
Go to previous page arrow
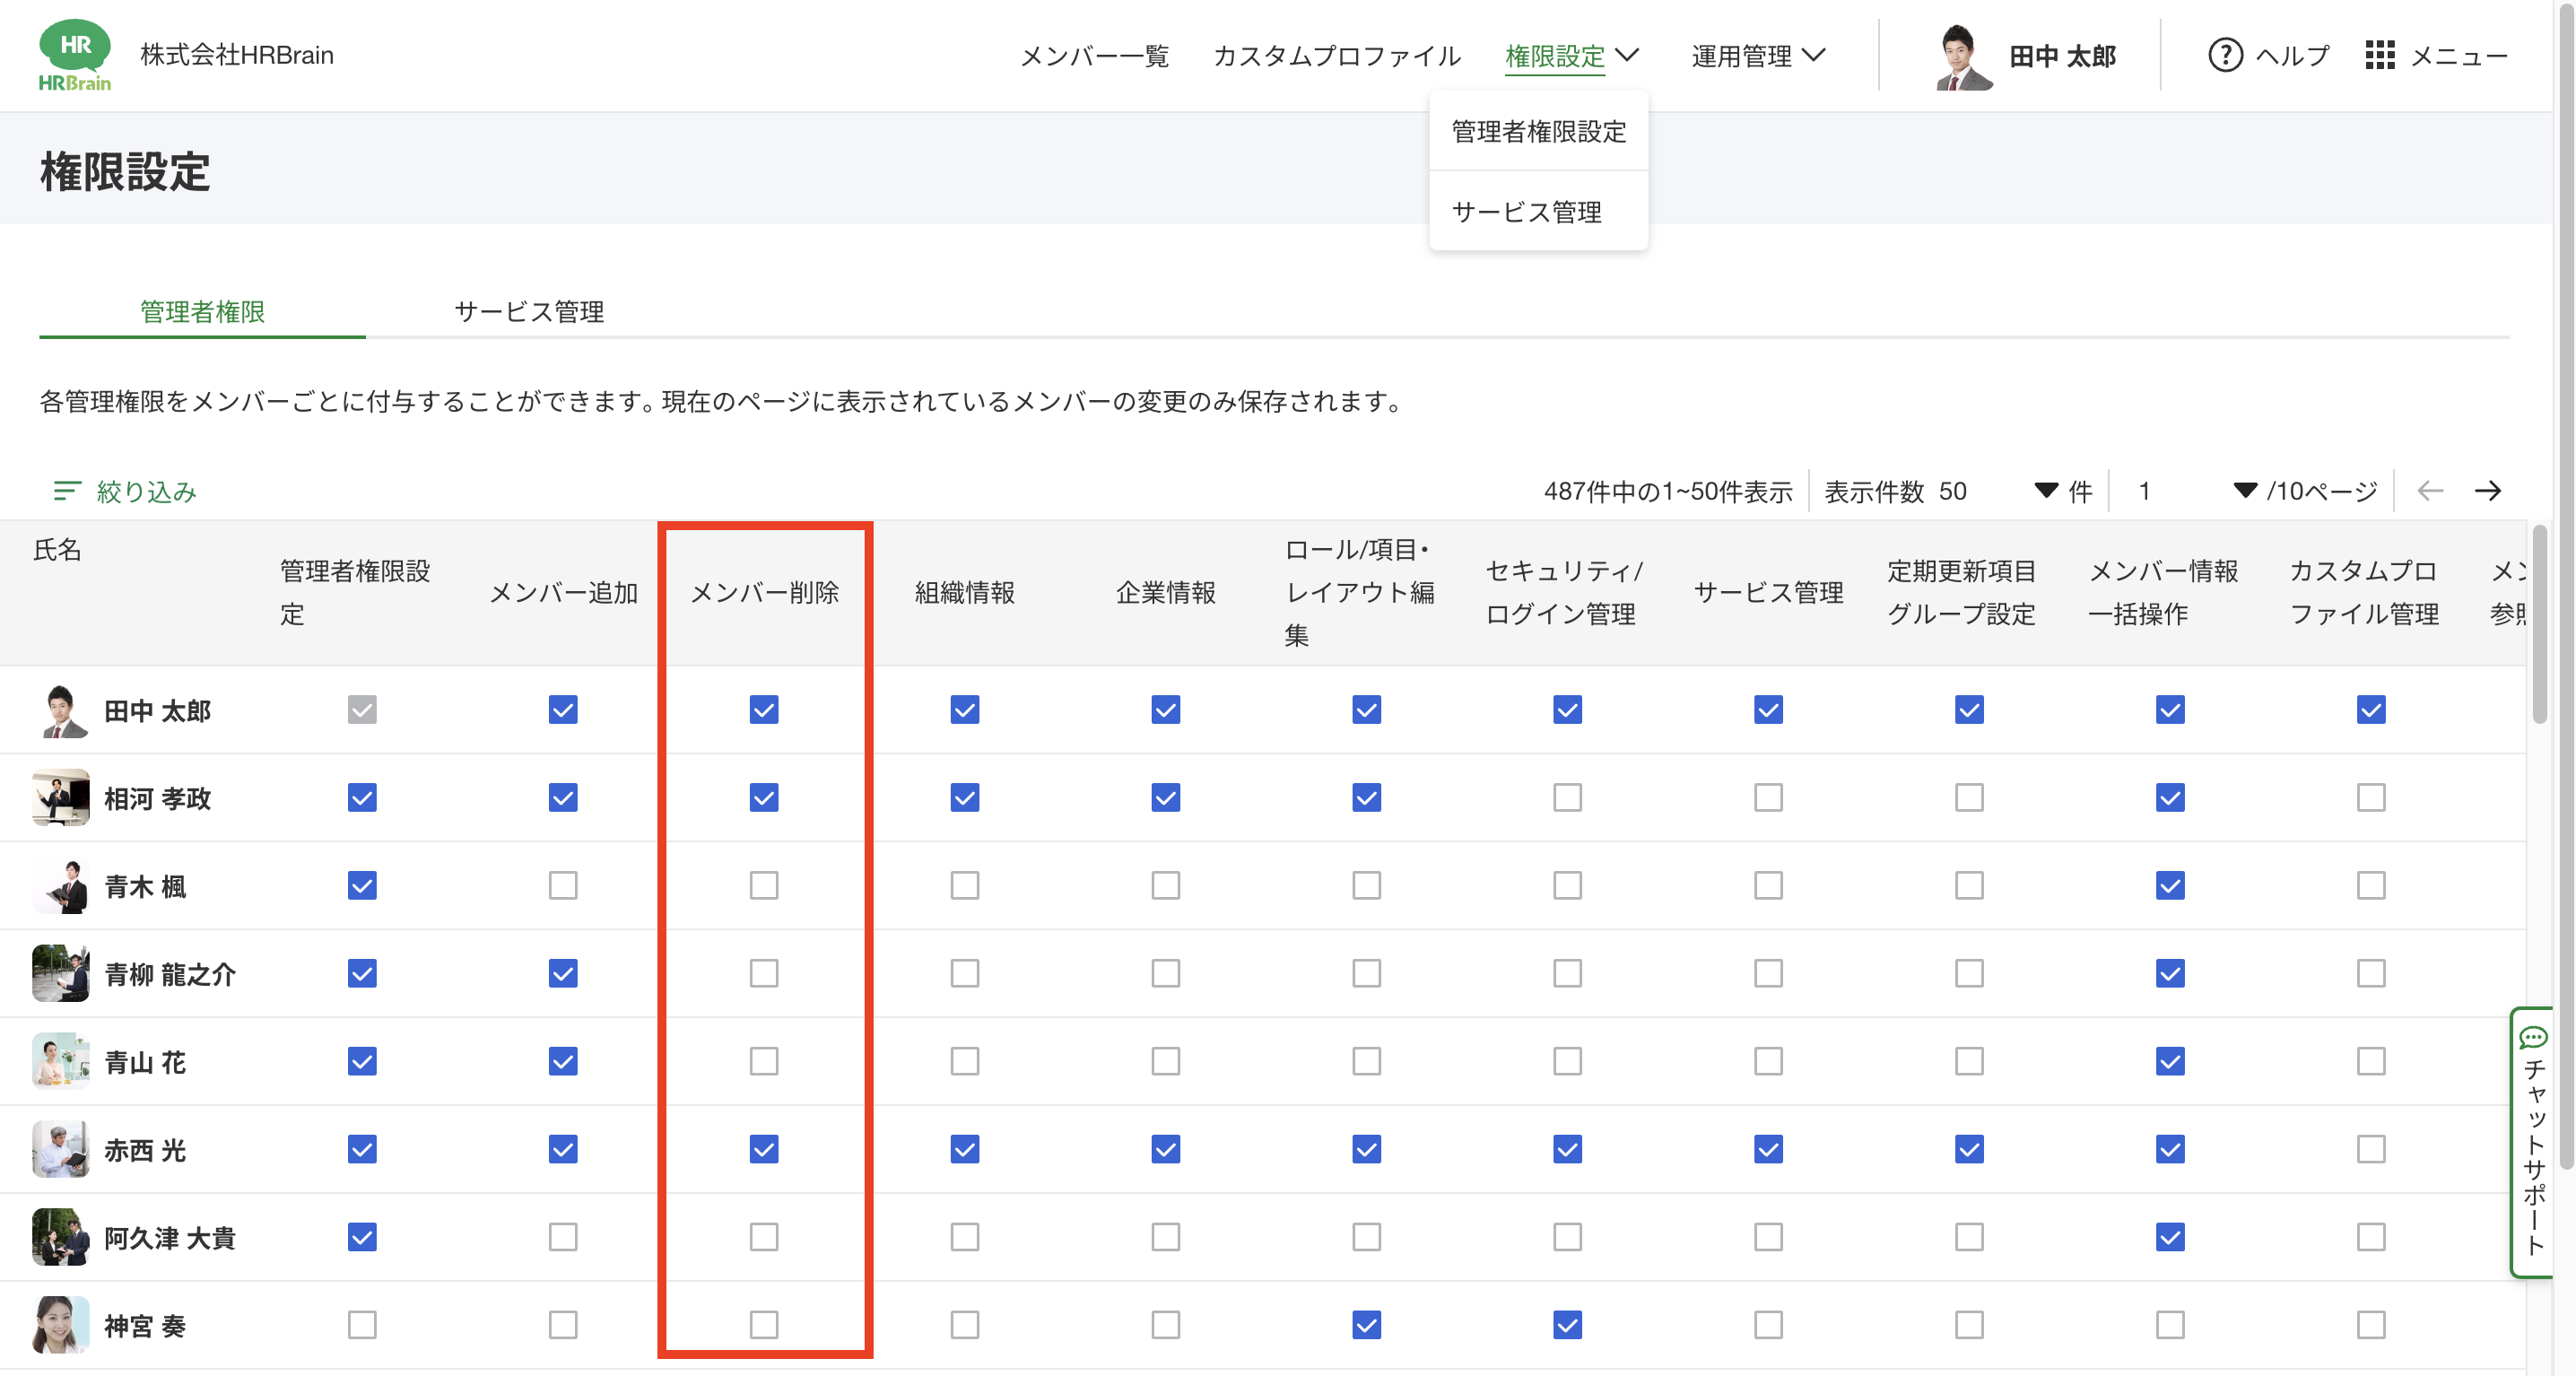(x=2430, y=491)
